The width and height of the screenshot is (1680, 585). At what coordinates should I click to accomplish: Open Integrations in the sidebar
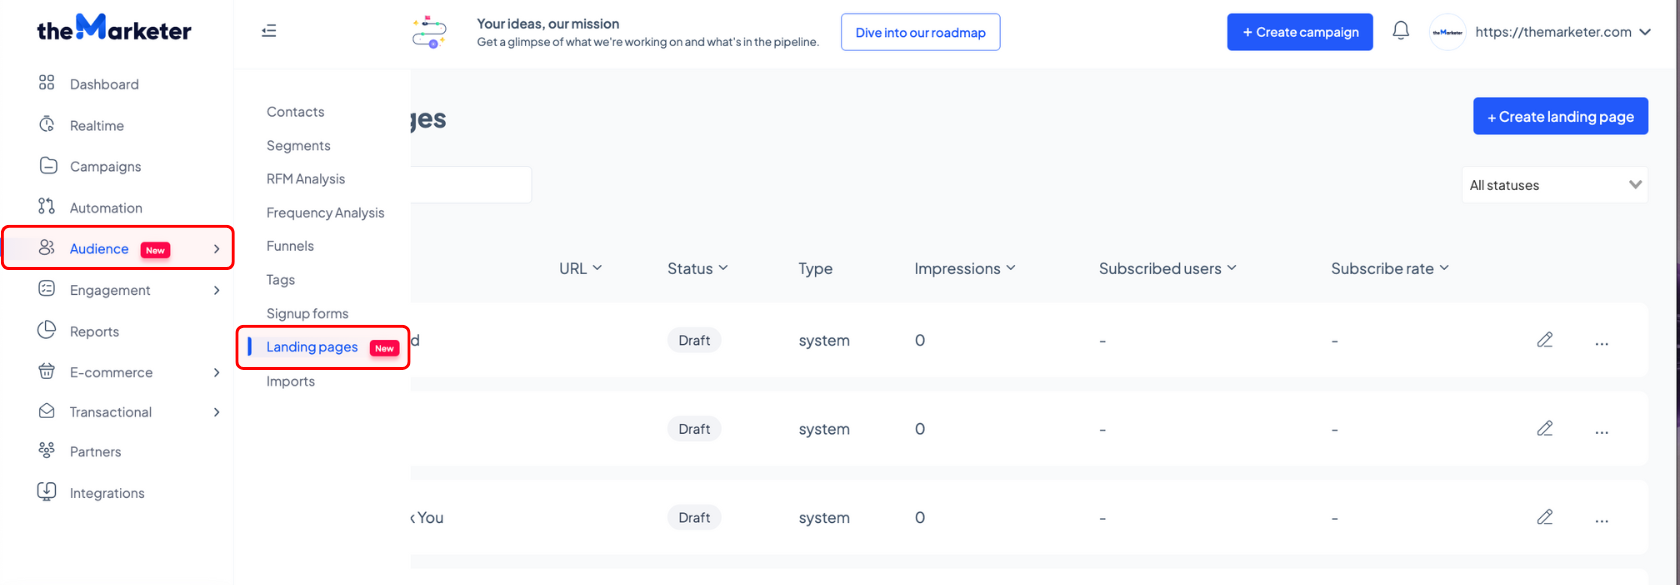tap(107, 493)
